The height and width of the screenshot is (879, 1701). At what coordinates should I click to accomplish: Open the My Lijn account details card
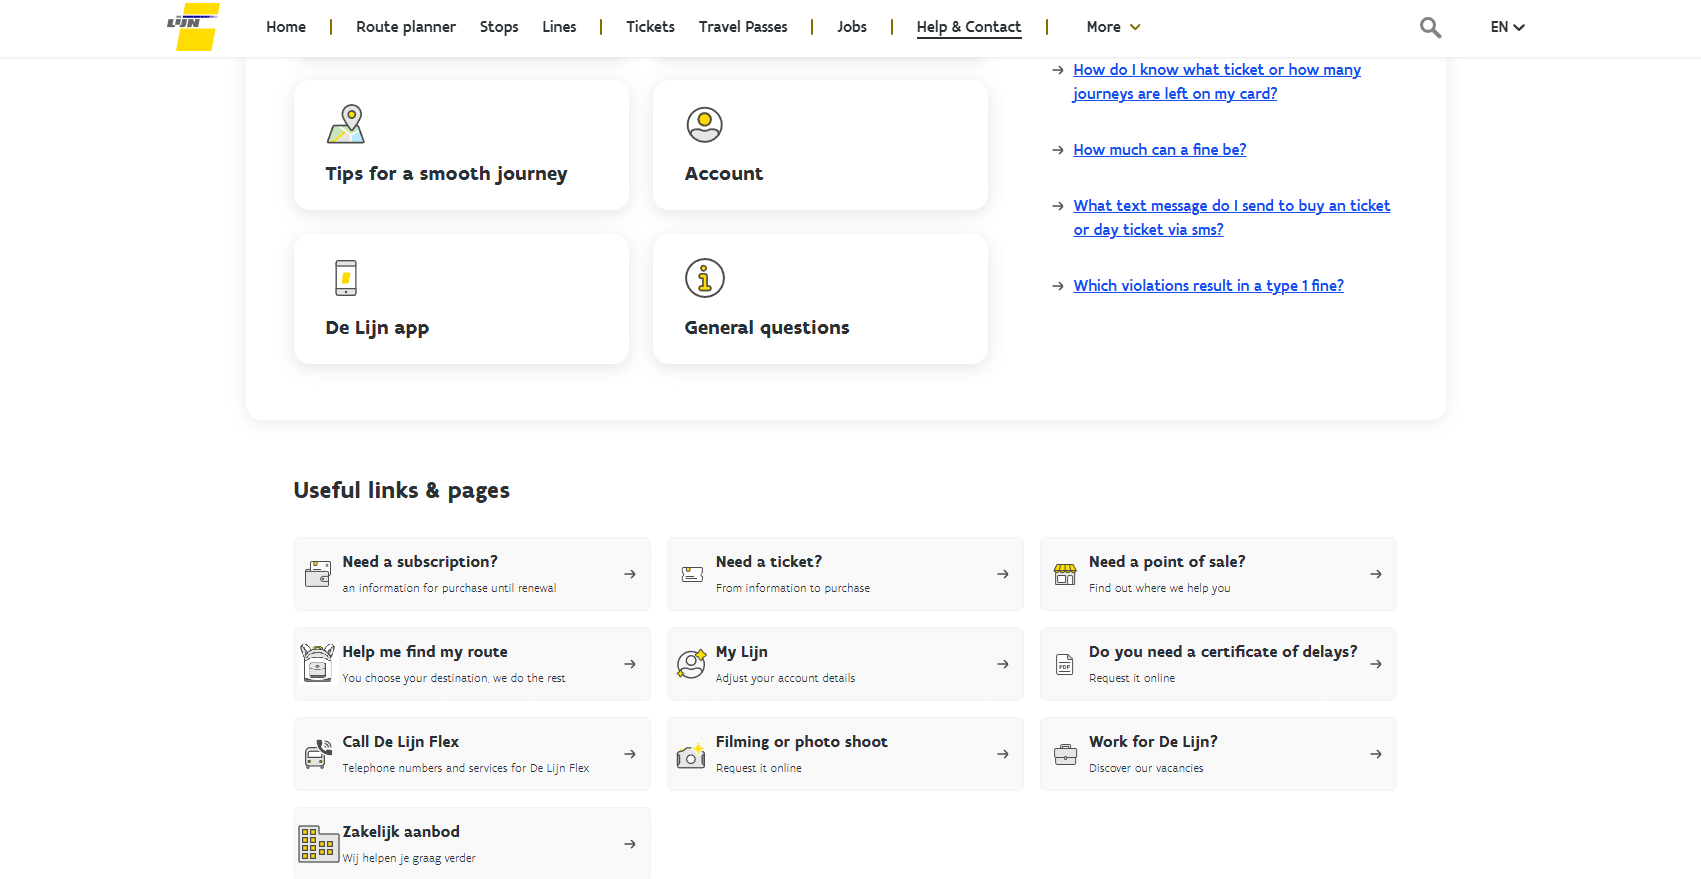coord(844,664)
